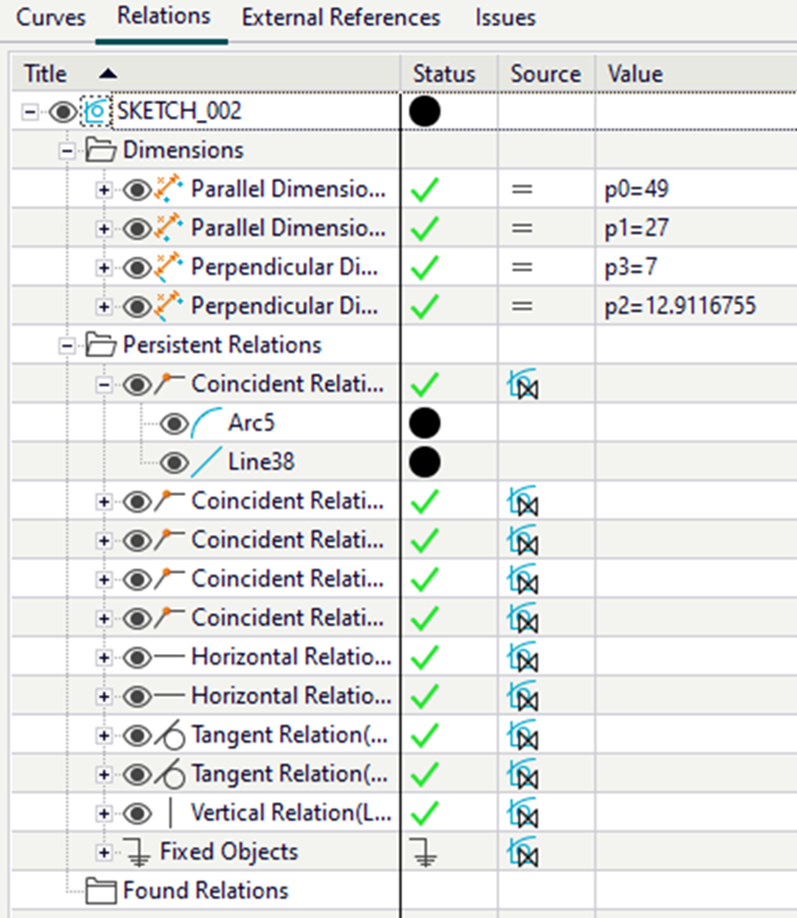Expand the Fixed Objects node
The height and width of the screenshot is (918, 797).
[103, 852]
